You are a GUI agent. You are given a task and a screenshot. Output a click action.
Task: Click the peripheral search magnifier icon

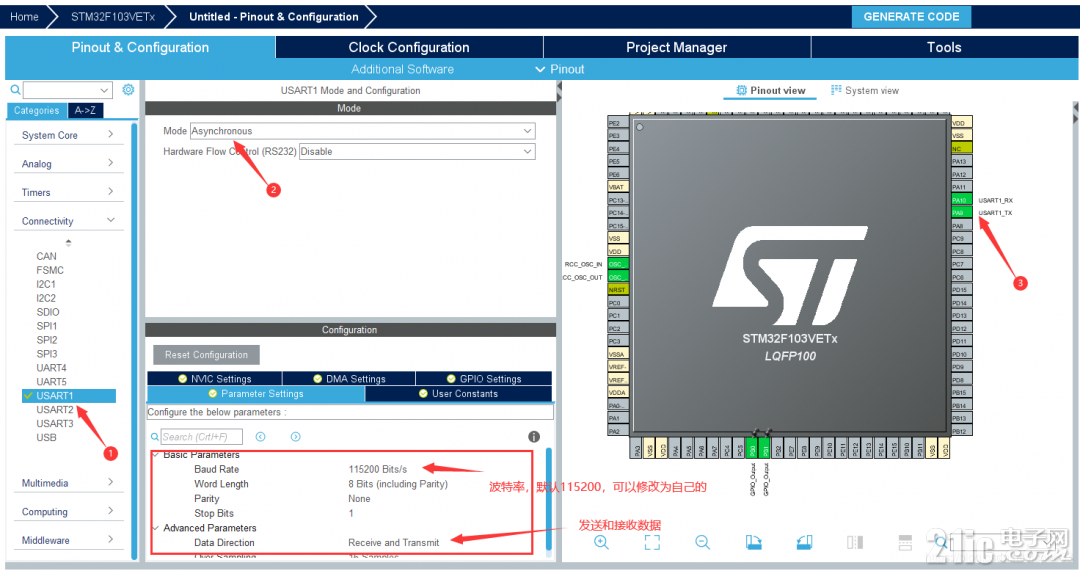pyautogui.click(x=15, y=90)
